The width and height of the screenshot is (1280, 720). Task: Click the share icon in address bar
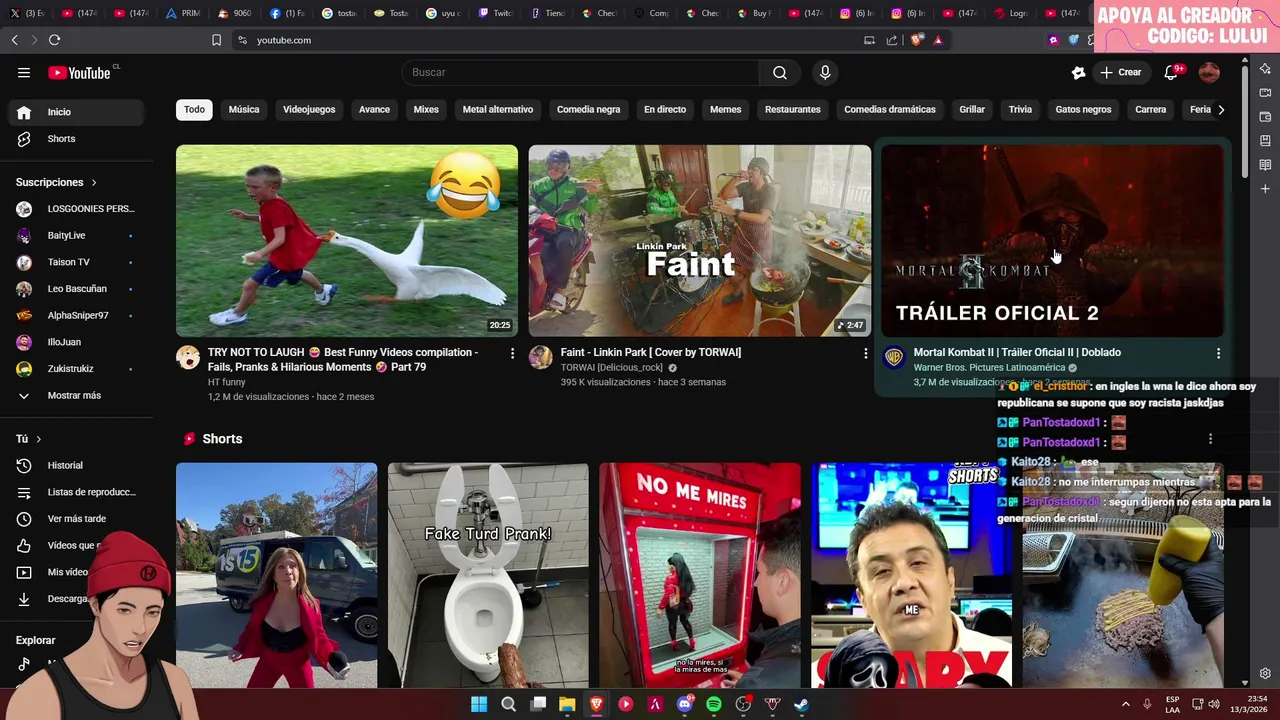click(892, 40)
